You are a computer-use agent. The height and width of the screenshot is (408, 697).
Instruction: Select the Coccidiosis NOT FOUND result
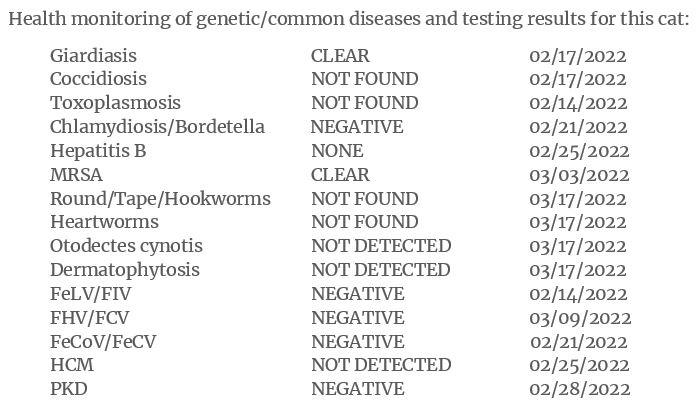[365, 79]
